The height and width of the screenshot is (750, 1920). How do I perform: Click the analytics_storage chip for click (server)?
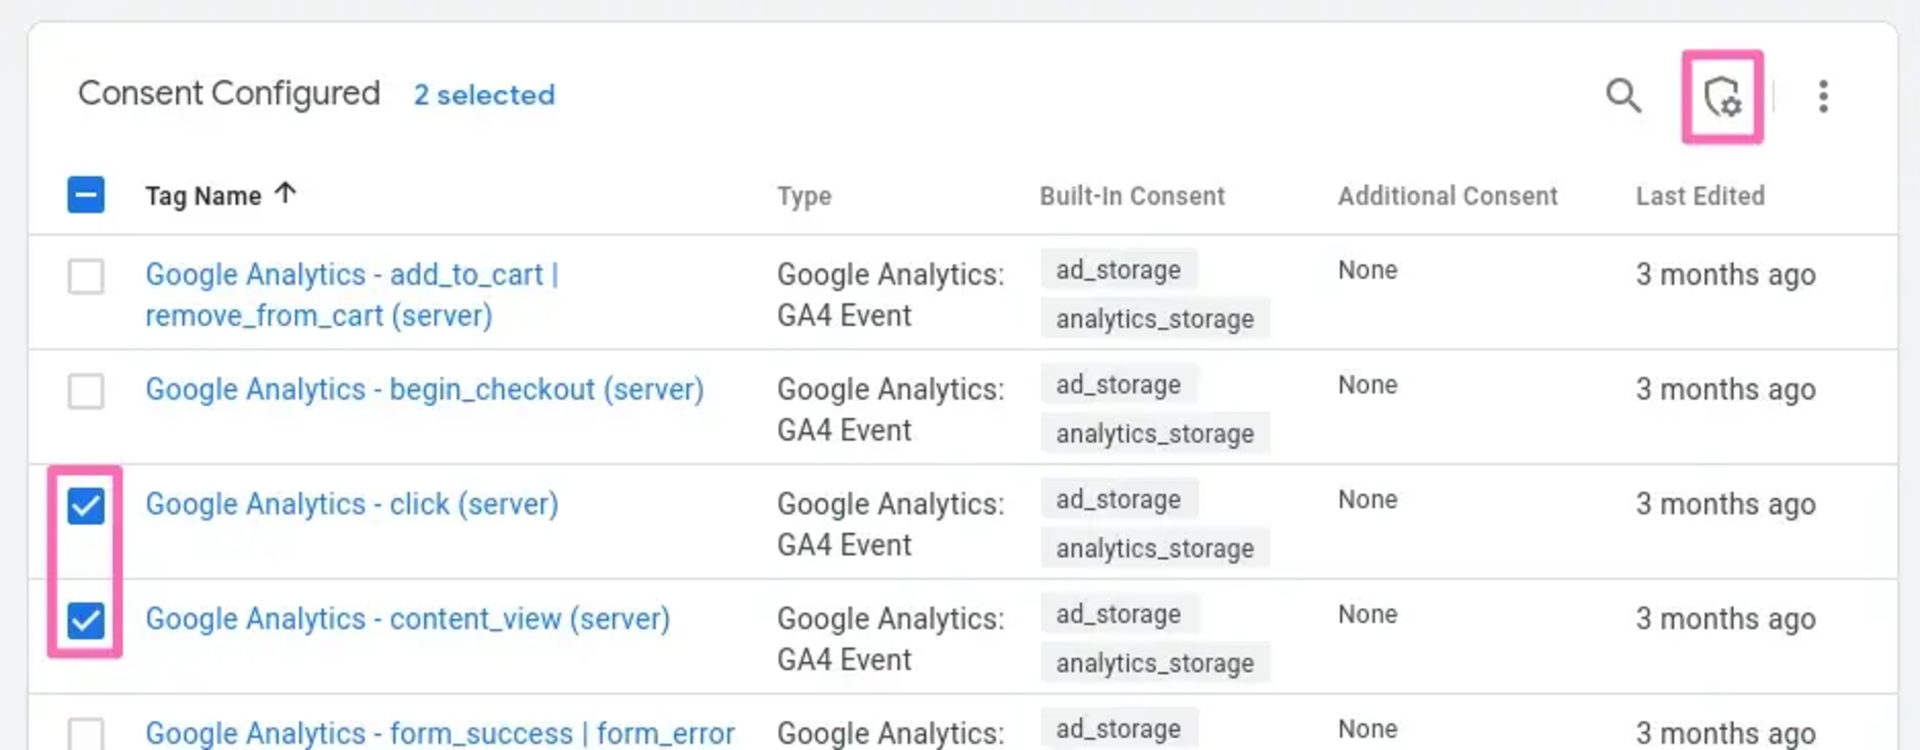[x=1154, y=548]
